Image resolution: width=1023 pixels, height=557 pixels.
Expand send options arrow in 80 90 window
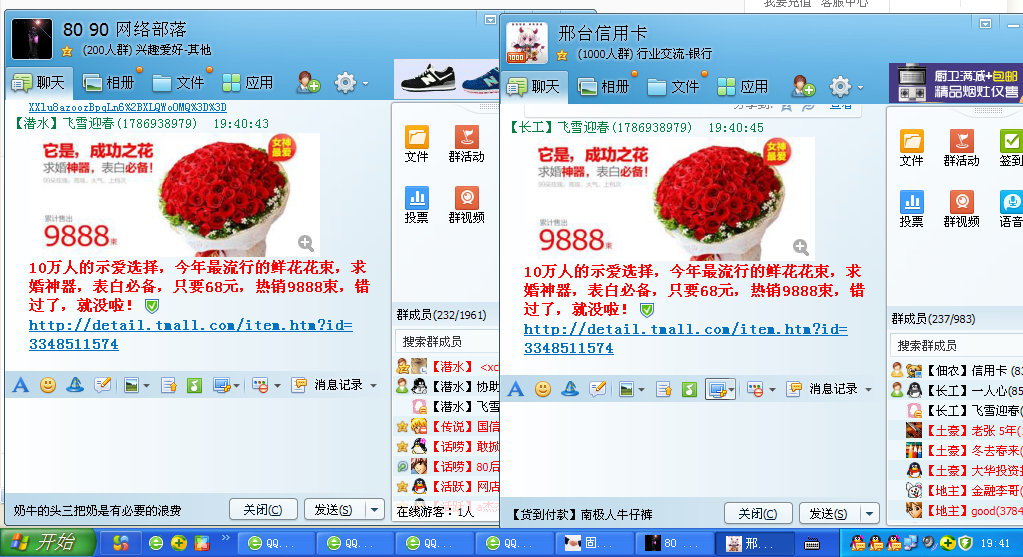374,509
